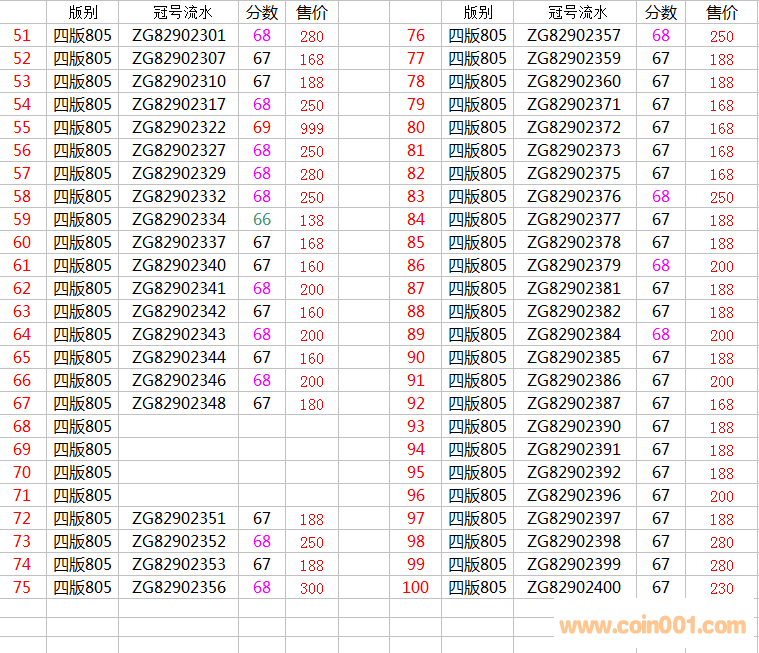
Task: Select the price 138 cell
Action: coord(312,220)
